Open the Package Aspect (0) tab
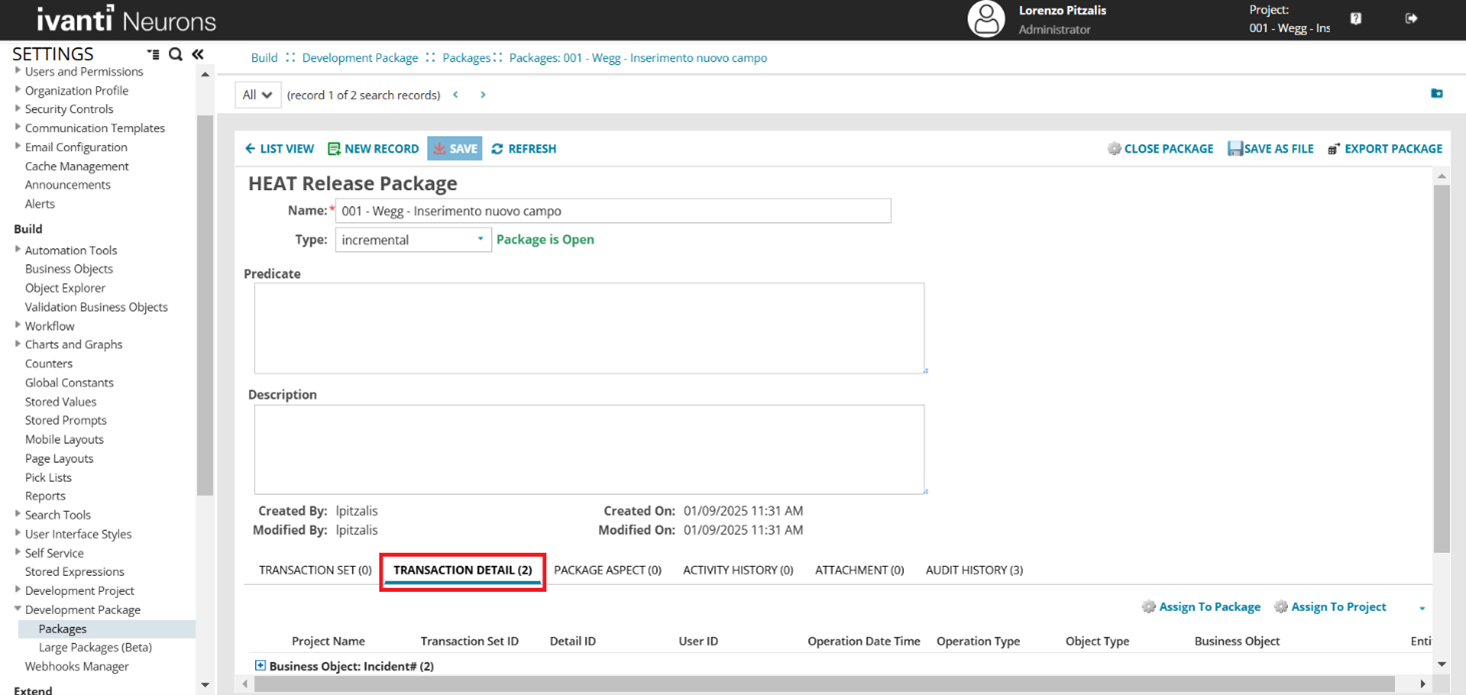This screenshot has width=1466, height=695. pyautogui.click(x=608, y=570)
